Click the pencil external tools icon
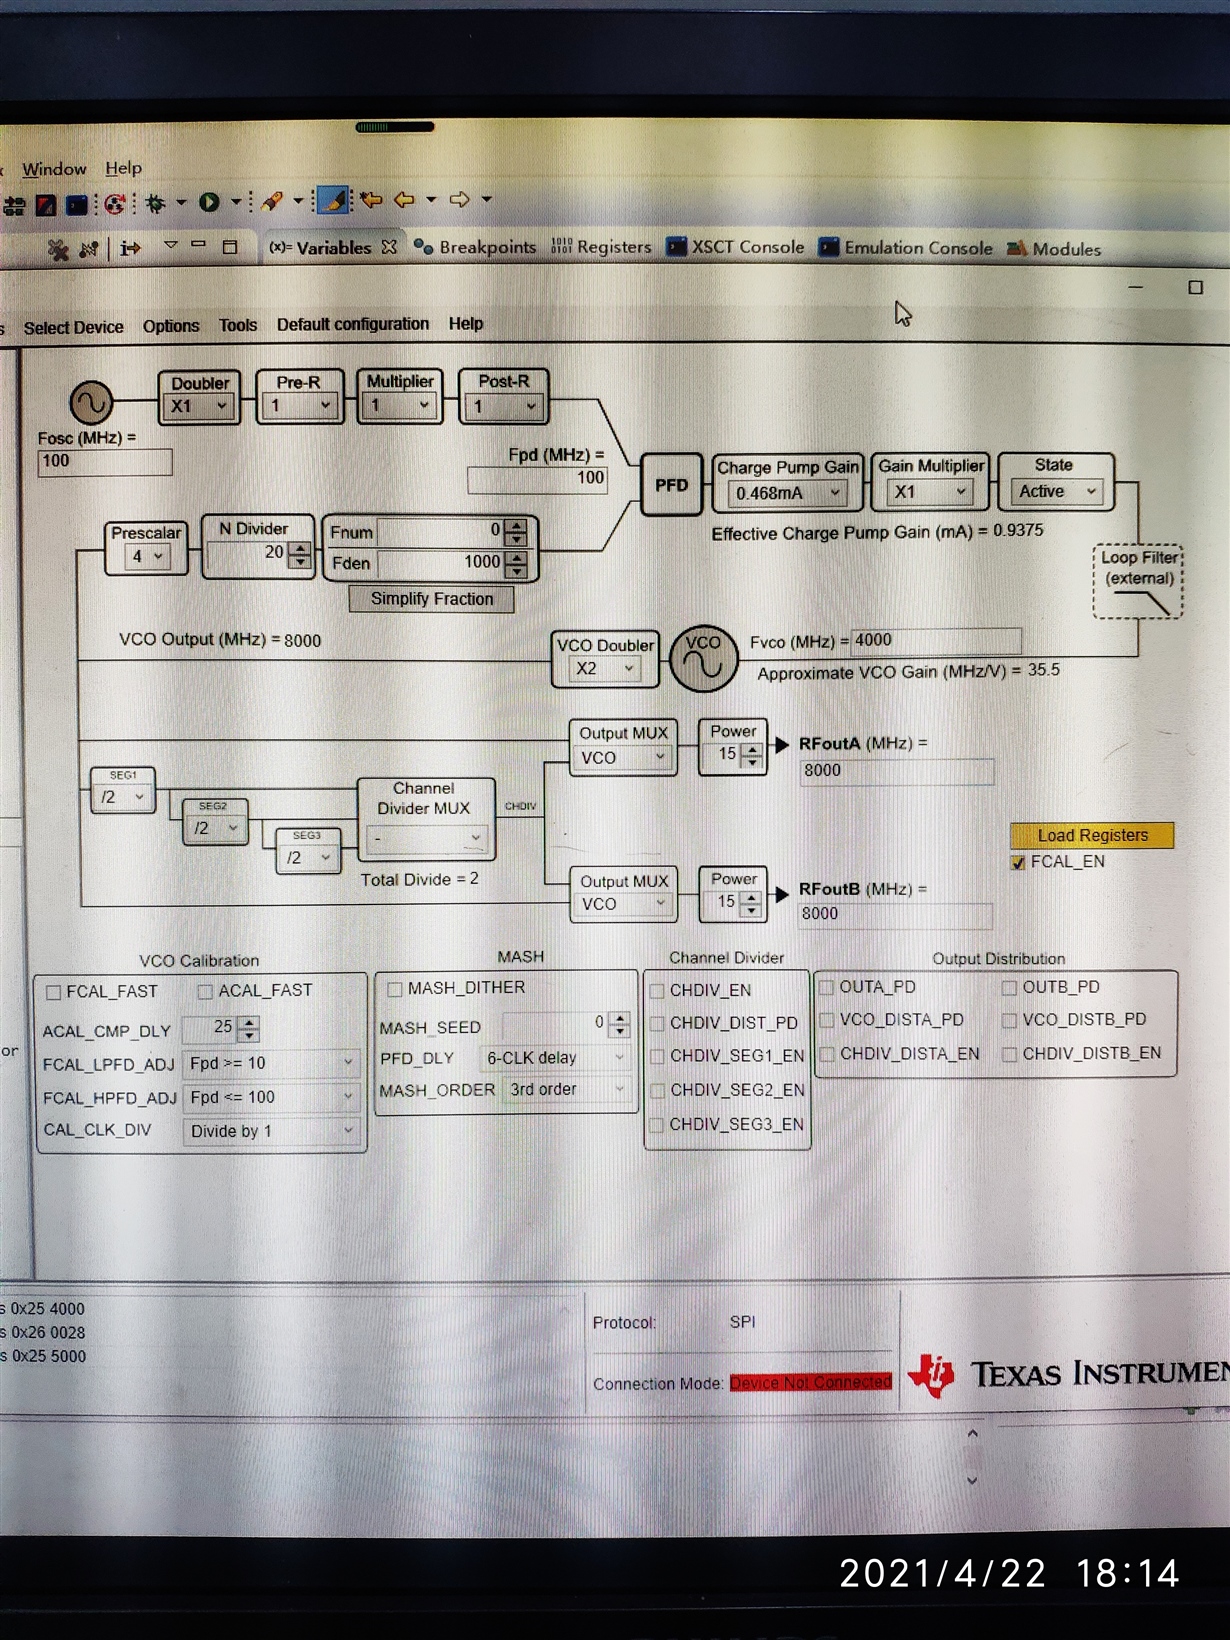This screenshot has height=1640, width=1230. [x=272, y=201]
